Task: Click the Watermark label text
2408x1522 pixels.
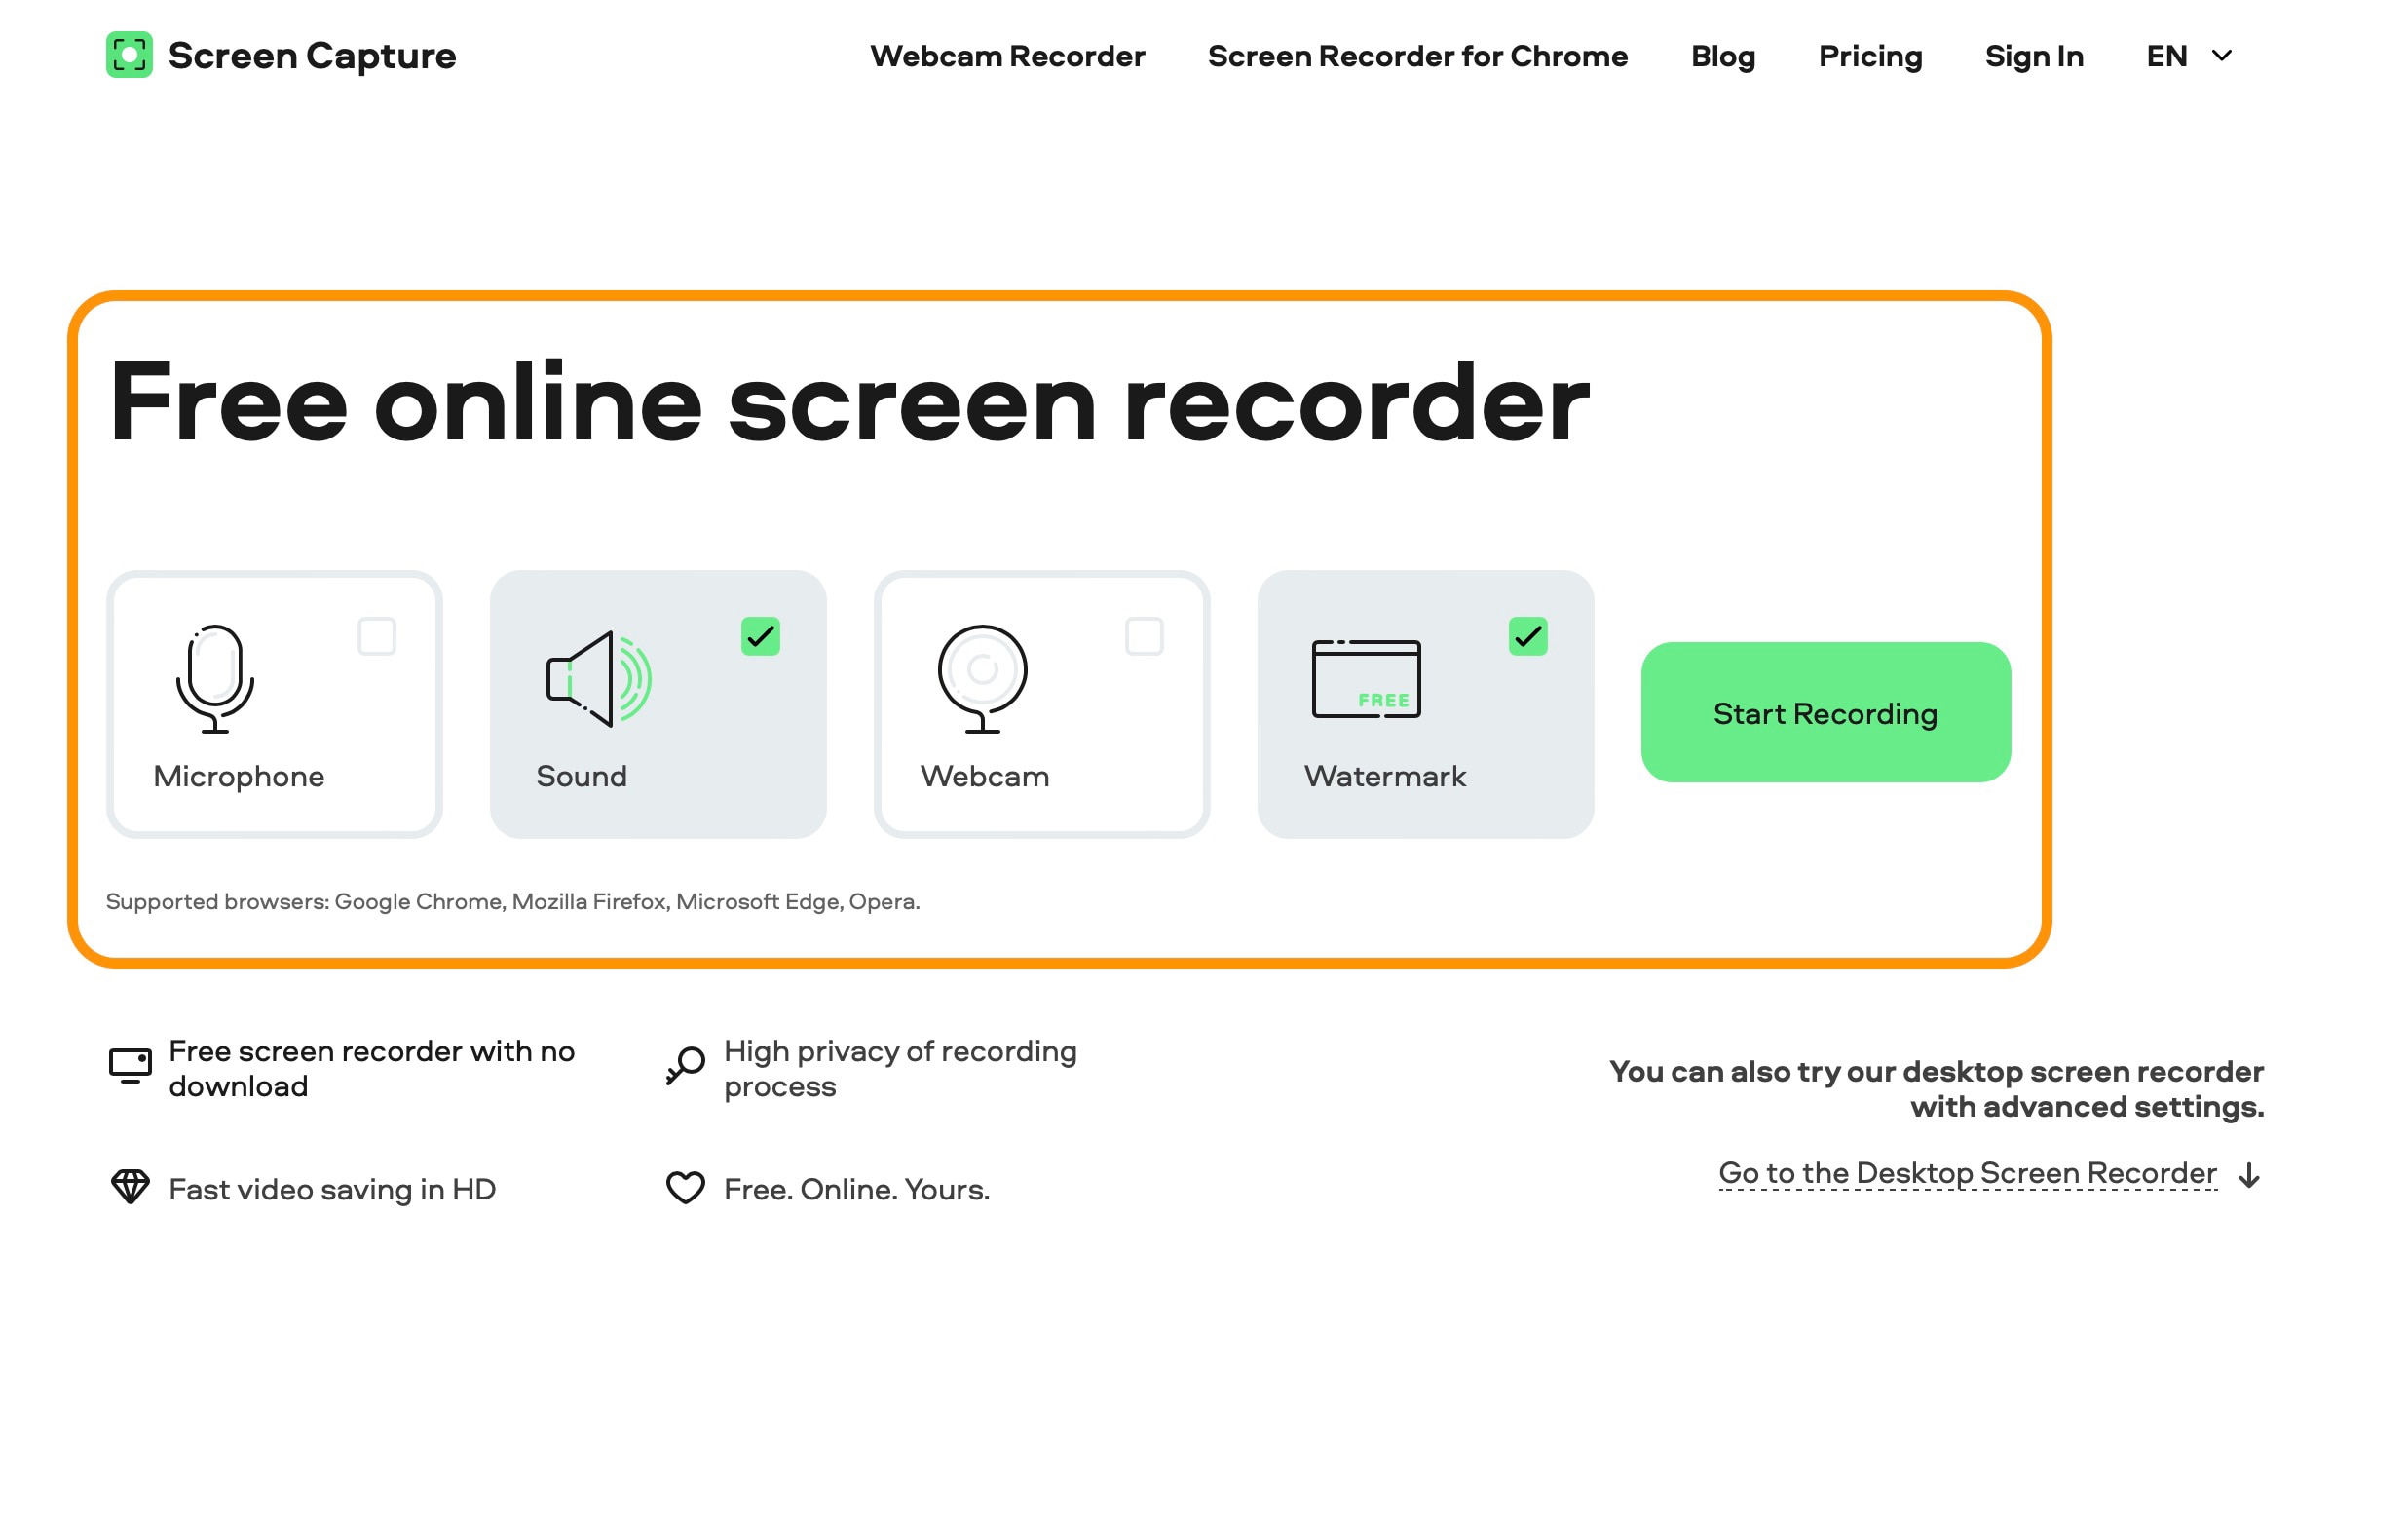Action: point(1384,776)
